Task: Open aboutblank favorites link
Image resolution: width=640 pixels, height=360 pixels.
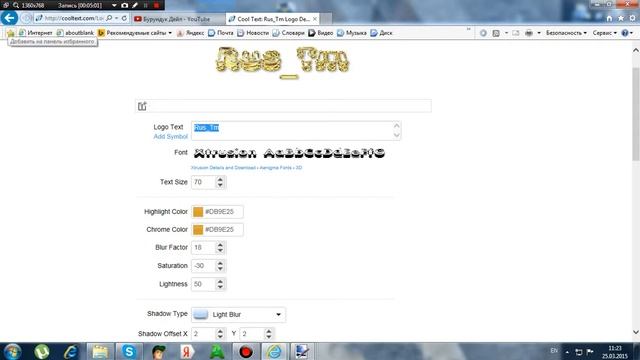Action: pyautogui.click(x=75, y=33)
